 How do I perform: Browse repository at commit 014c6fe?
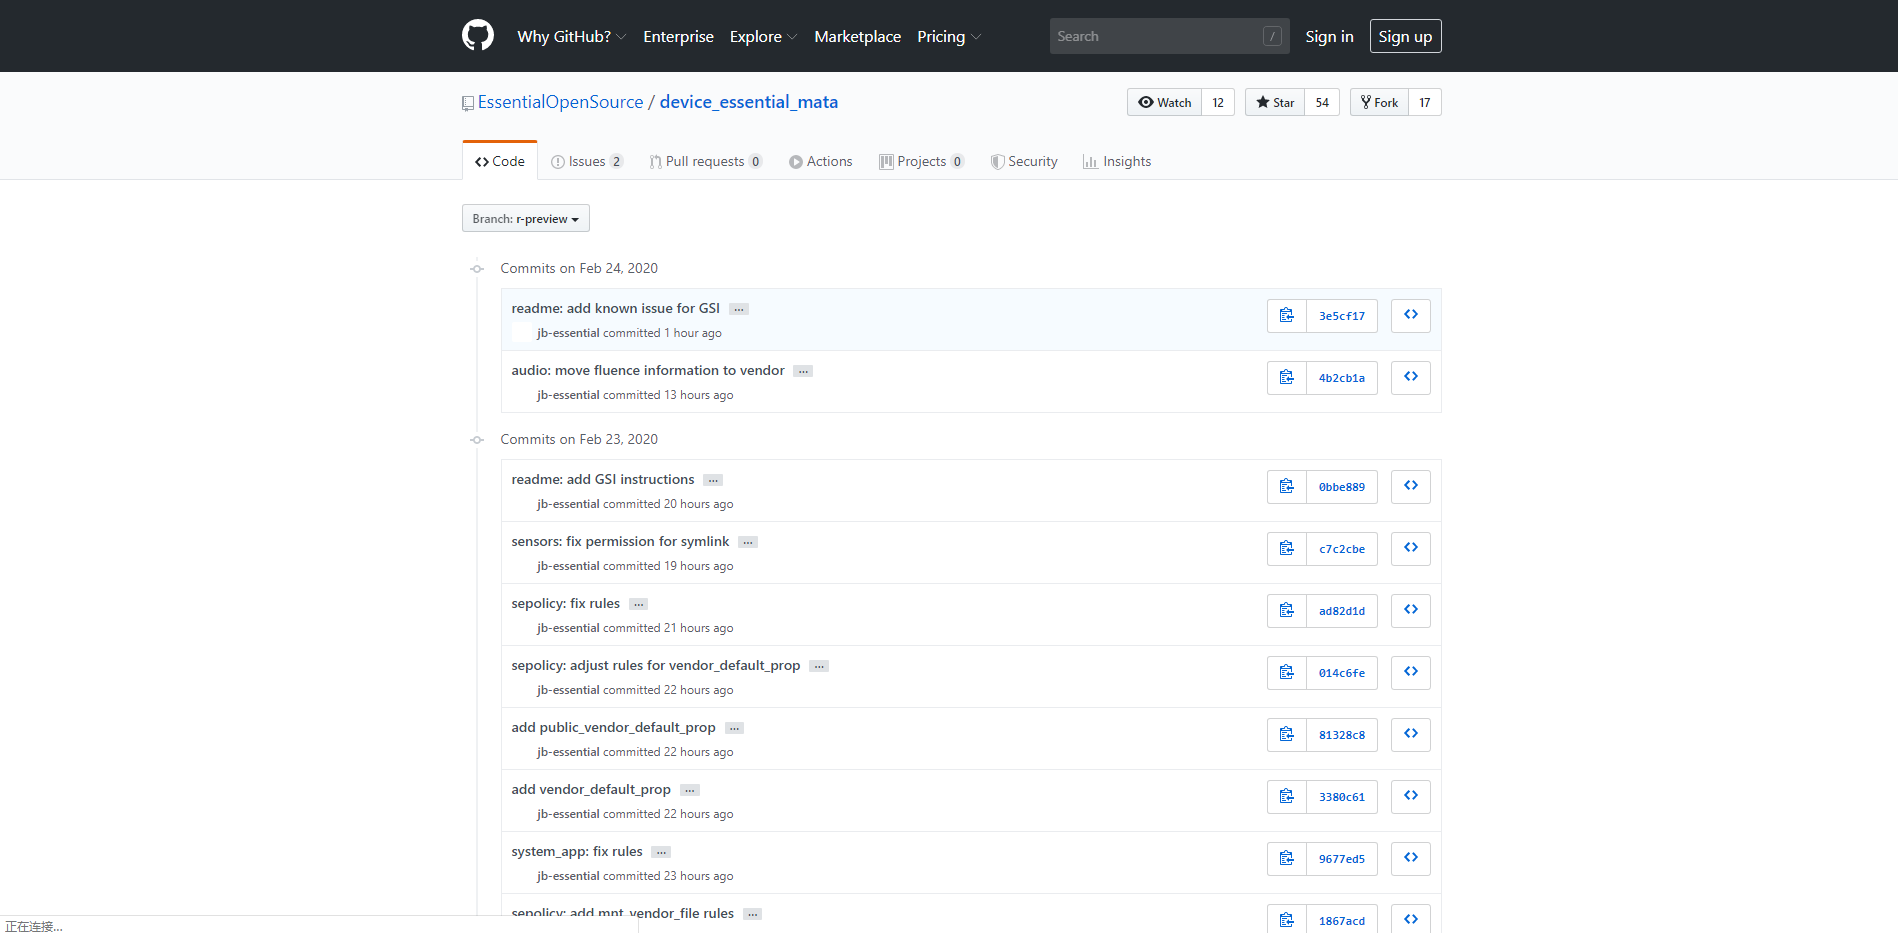pyautogui.click(x=1410, y=673)
